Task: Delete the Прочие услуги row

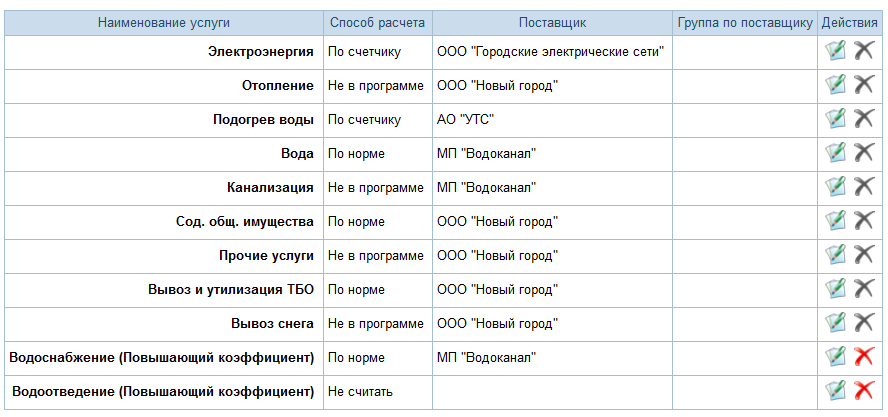Action: (864, 255)
